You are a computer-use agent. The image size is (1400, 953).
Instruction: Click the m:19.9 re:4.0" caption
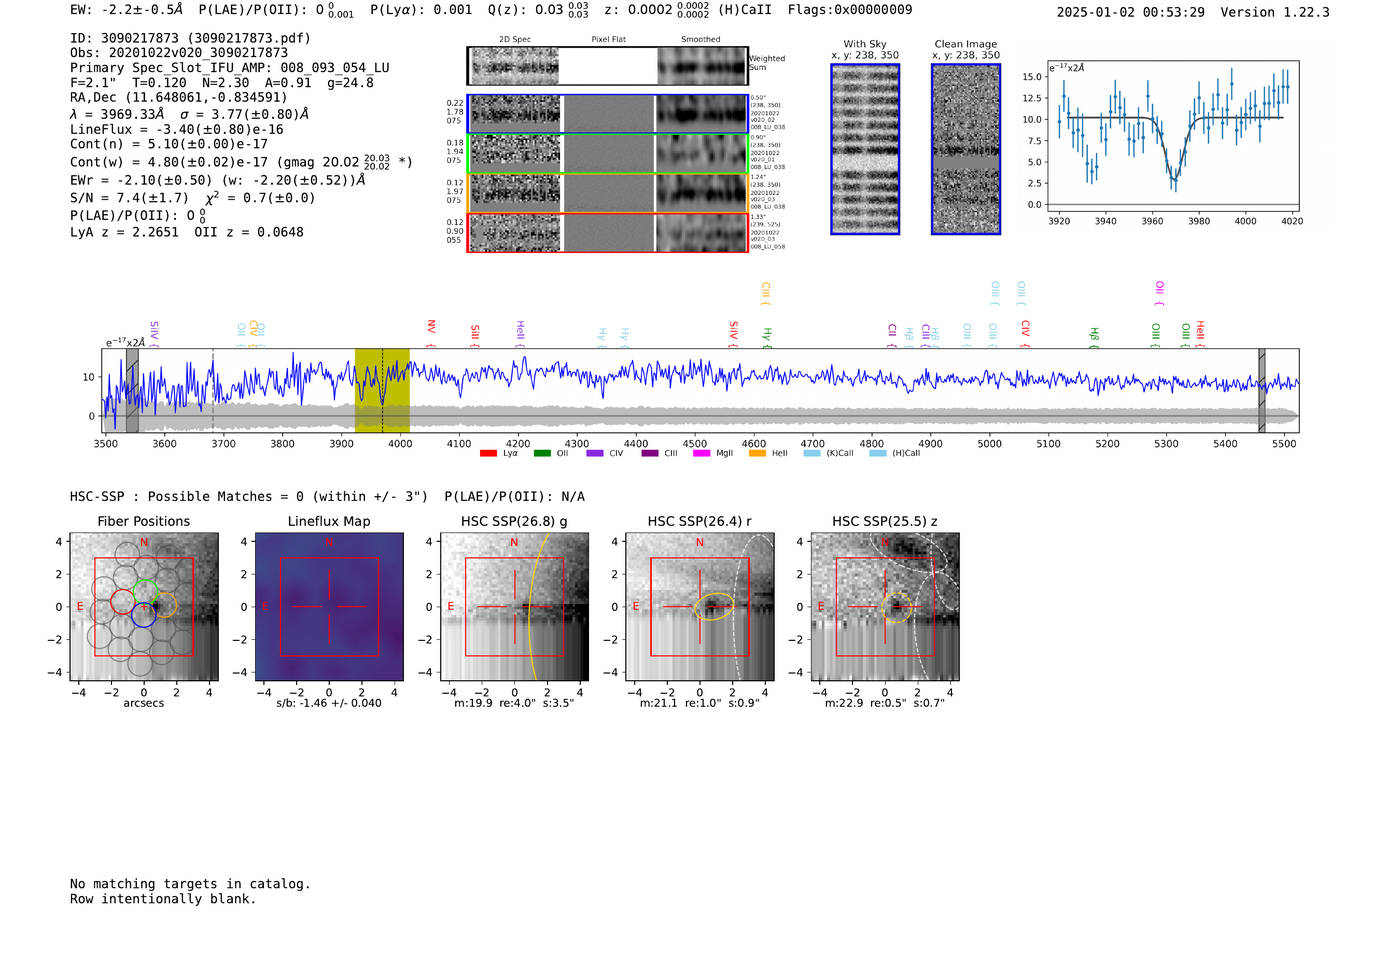514,703
